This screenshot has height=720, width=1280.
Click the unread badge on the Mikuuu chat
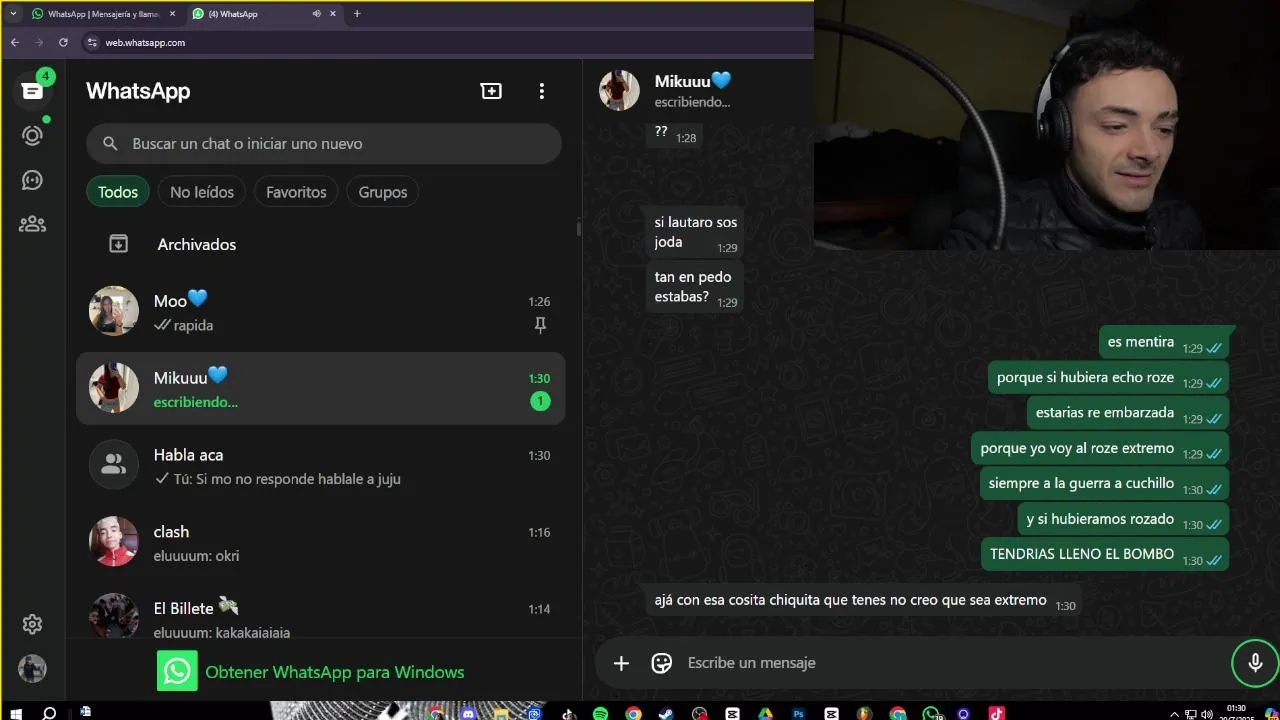(x=540, y=402)
